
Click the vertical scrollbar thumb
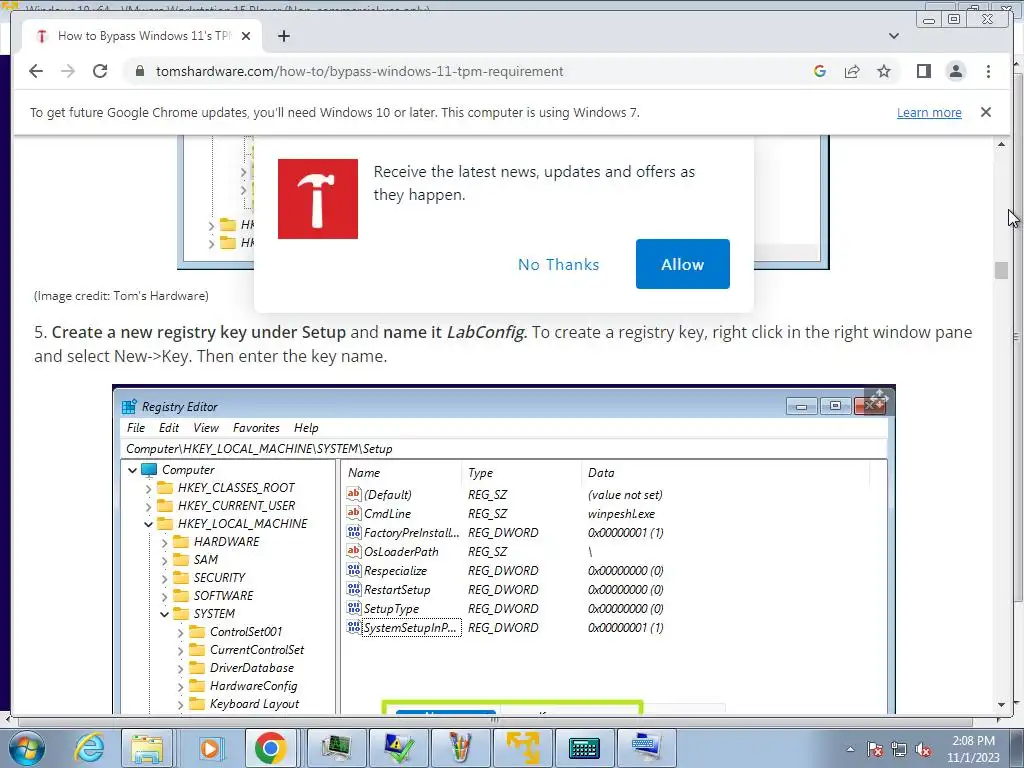coord(1001,270)
